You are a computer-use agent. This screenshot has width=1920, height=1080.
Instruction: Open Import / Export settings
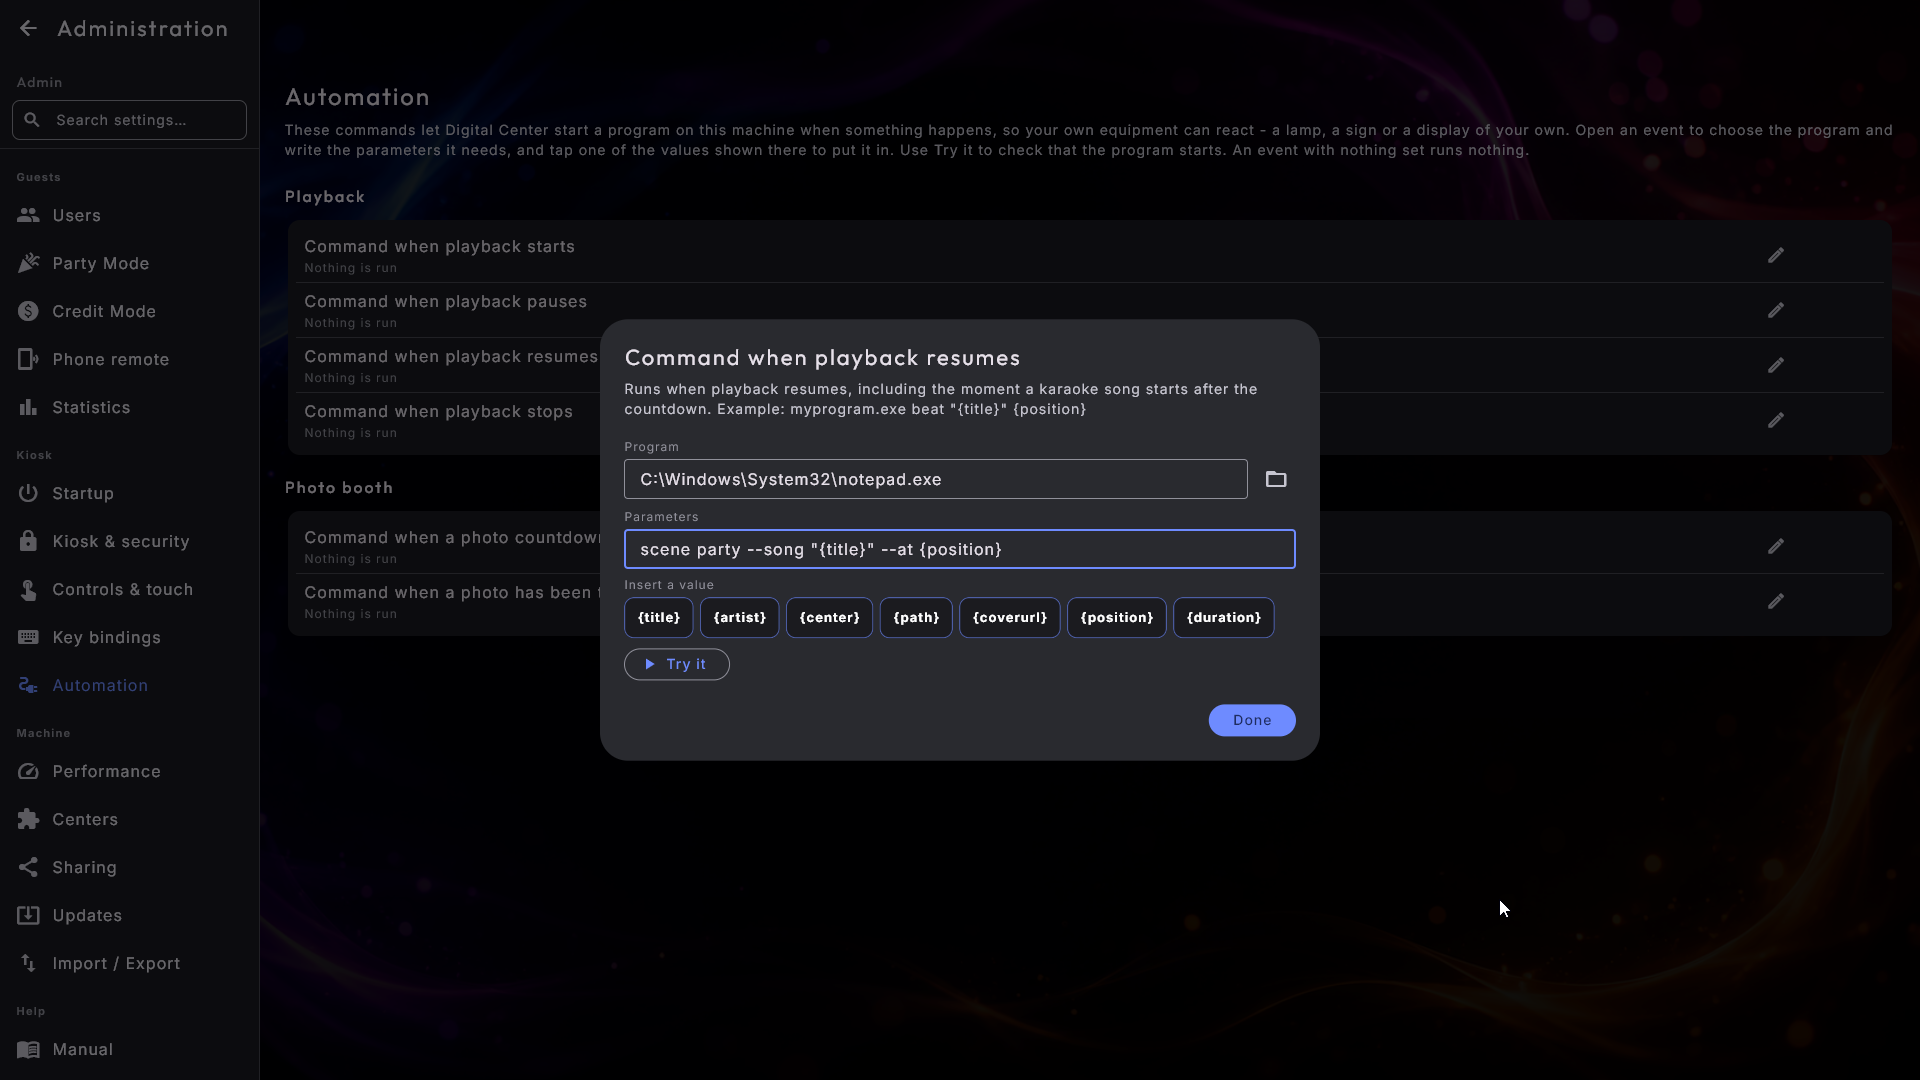[x=129, y=963]
